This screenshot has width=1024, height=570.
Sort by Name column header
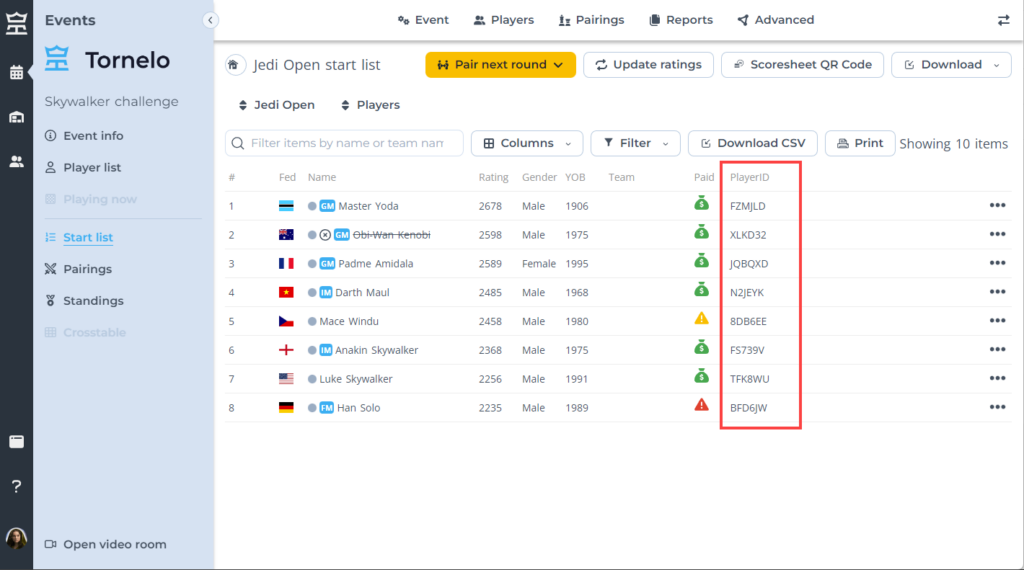[x=322, y=178]
